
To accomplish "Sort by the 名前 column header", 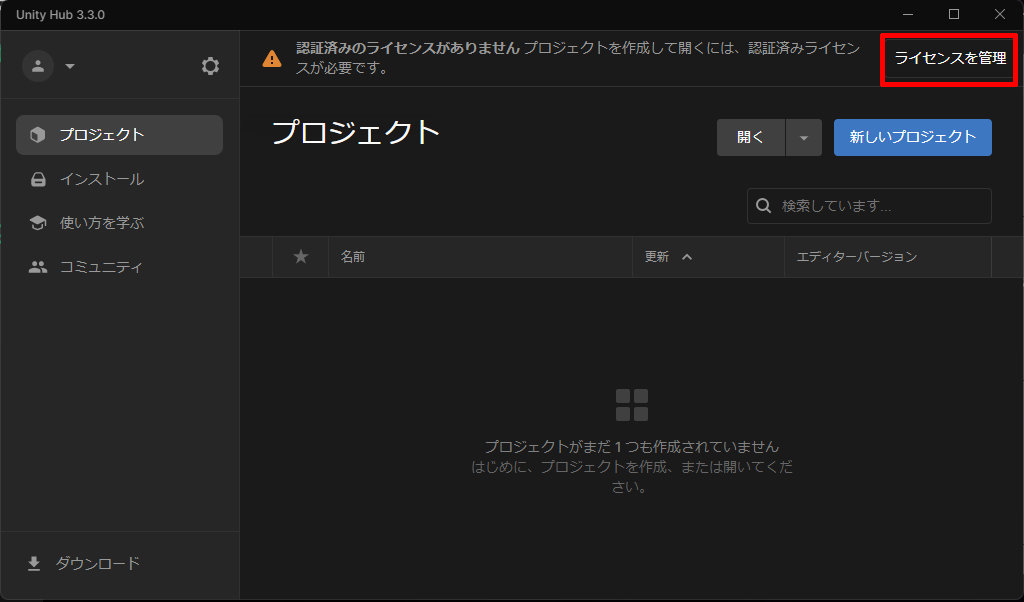I will click(352, 257).
